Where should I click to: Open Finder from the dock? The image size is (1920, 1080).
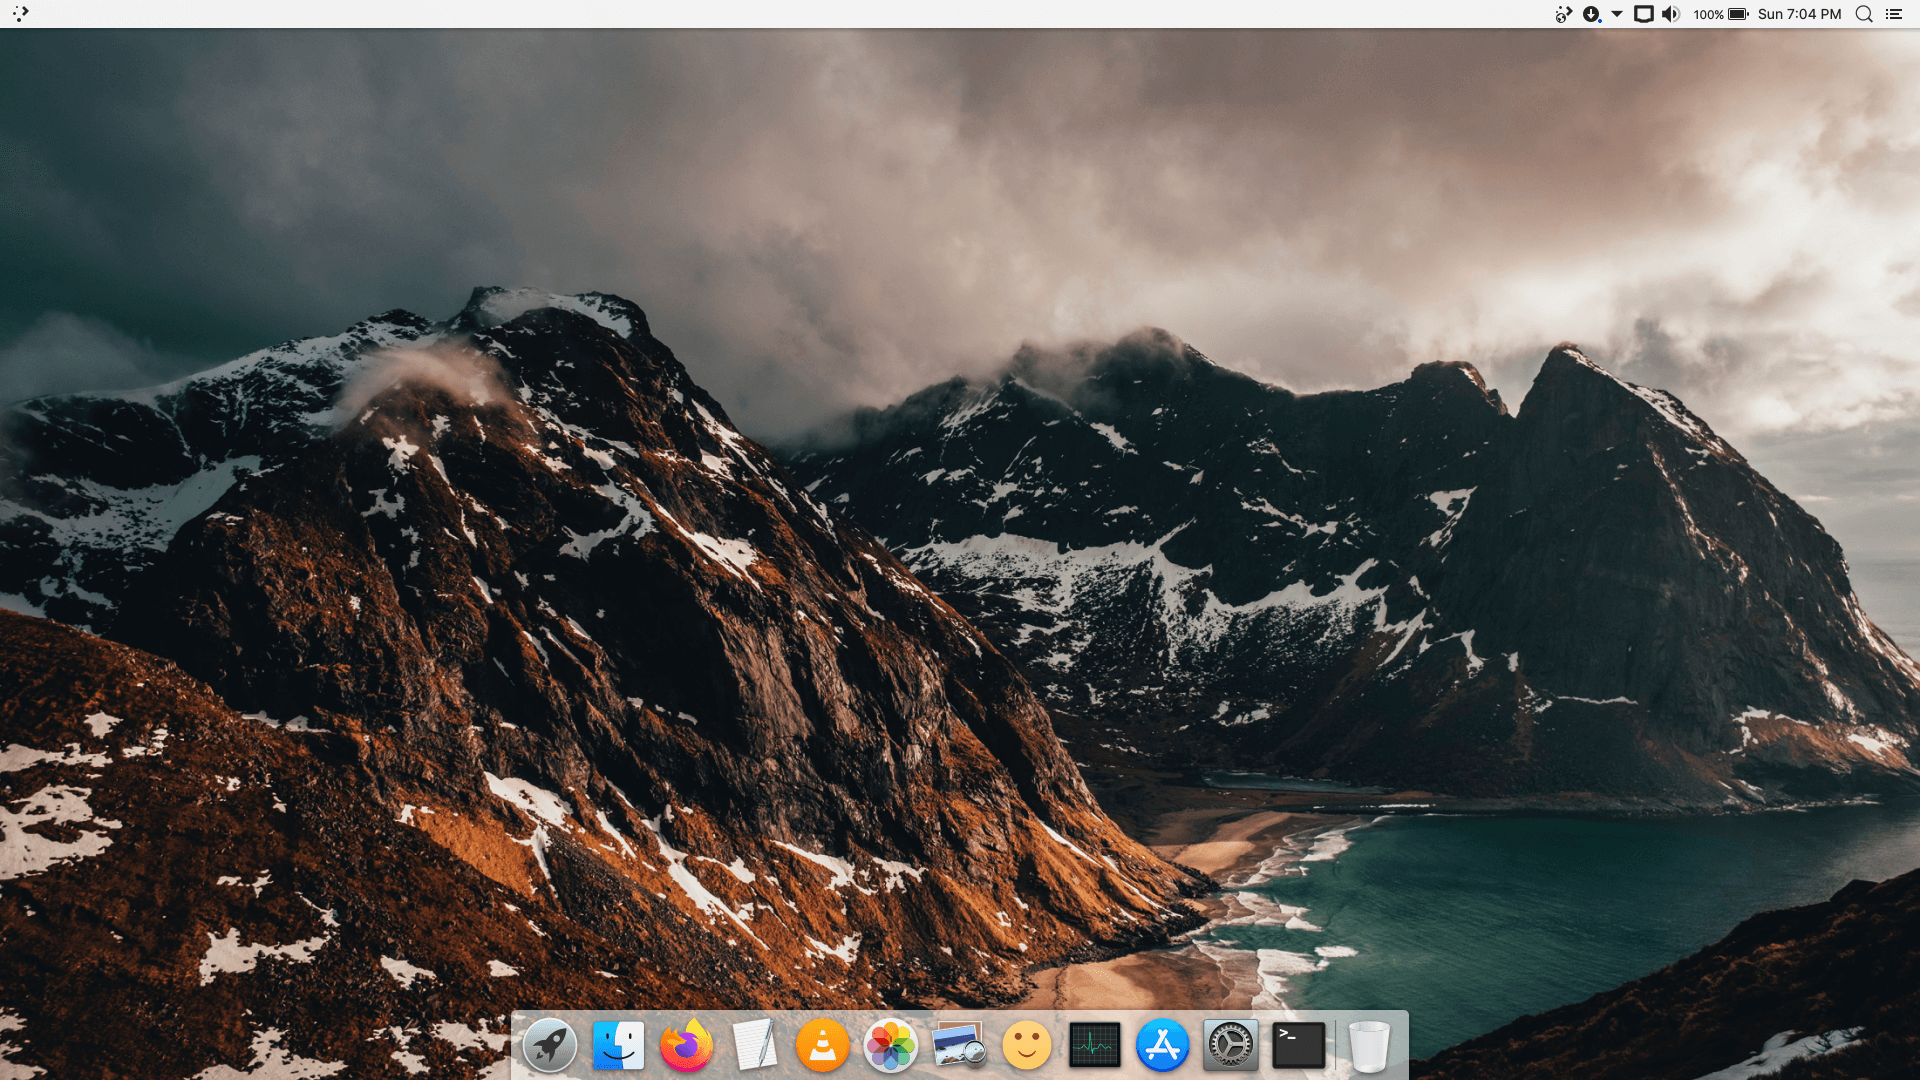618,1045
